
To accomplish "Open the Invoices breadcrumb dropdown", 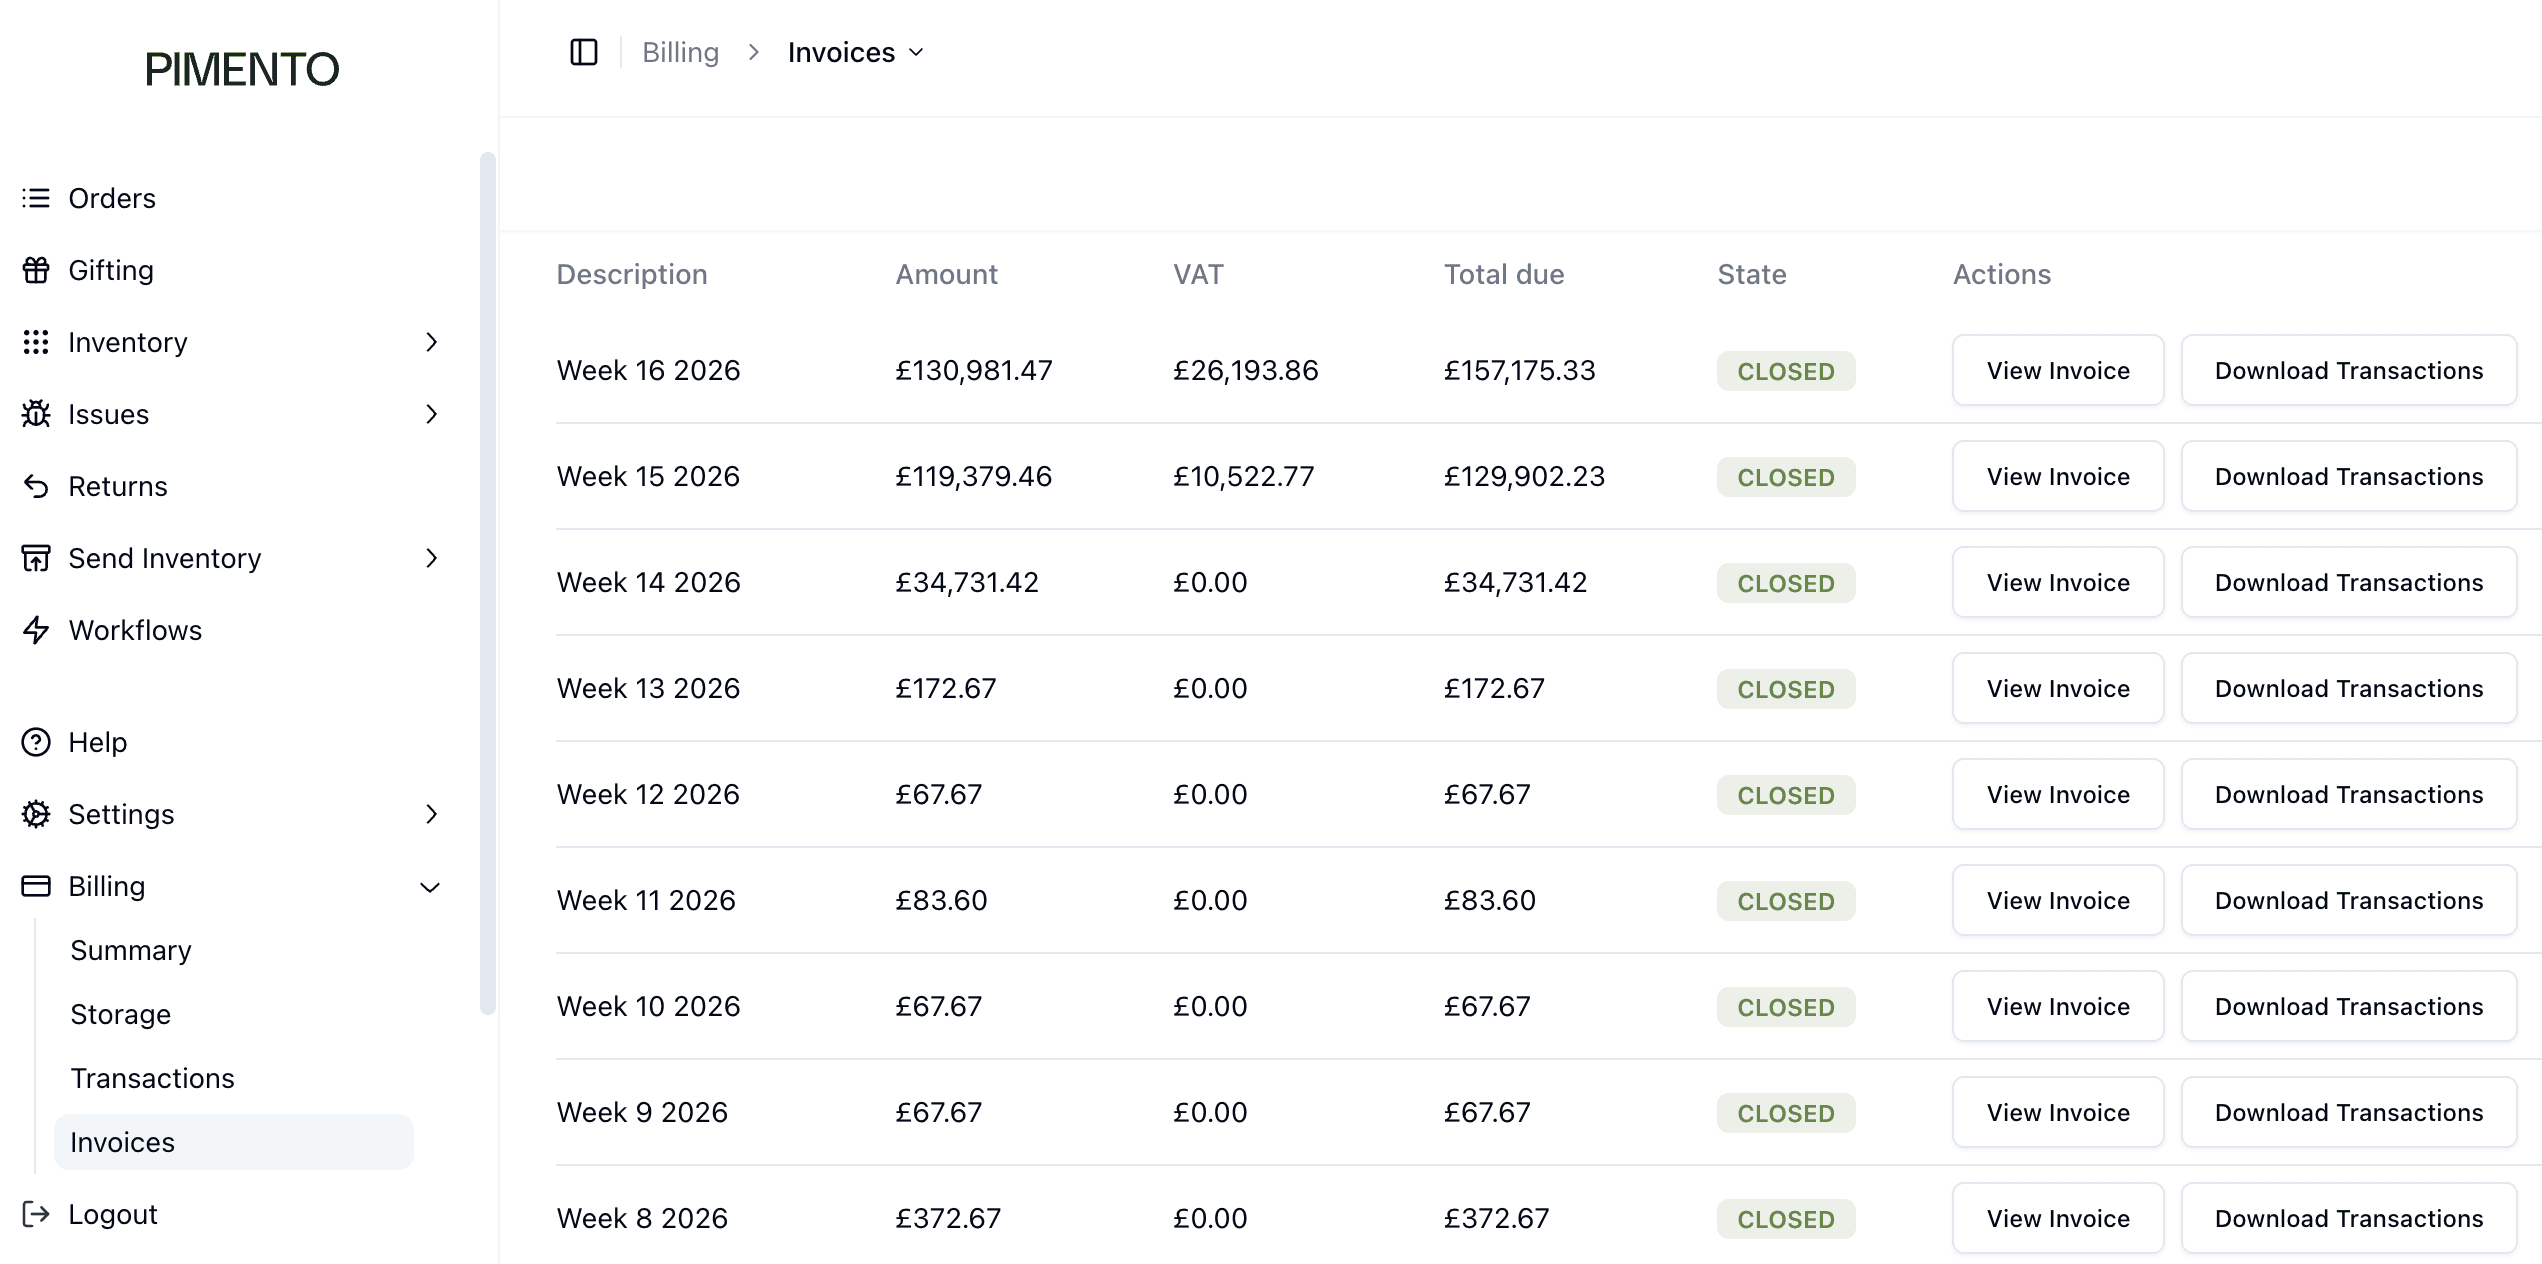I will click(x=856, y=52).
